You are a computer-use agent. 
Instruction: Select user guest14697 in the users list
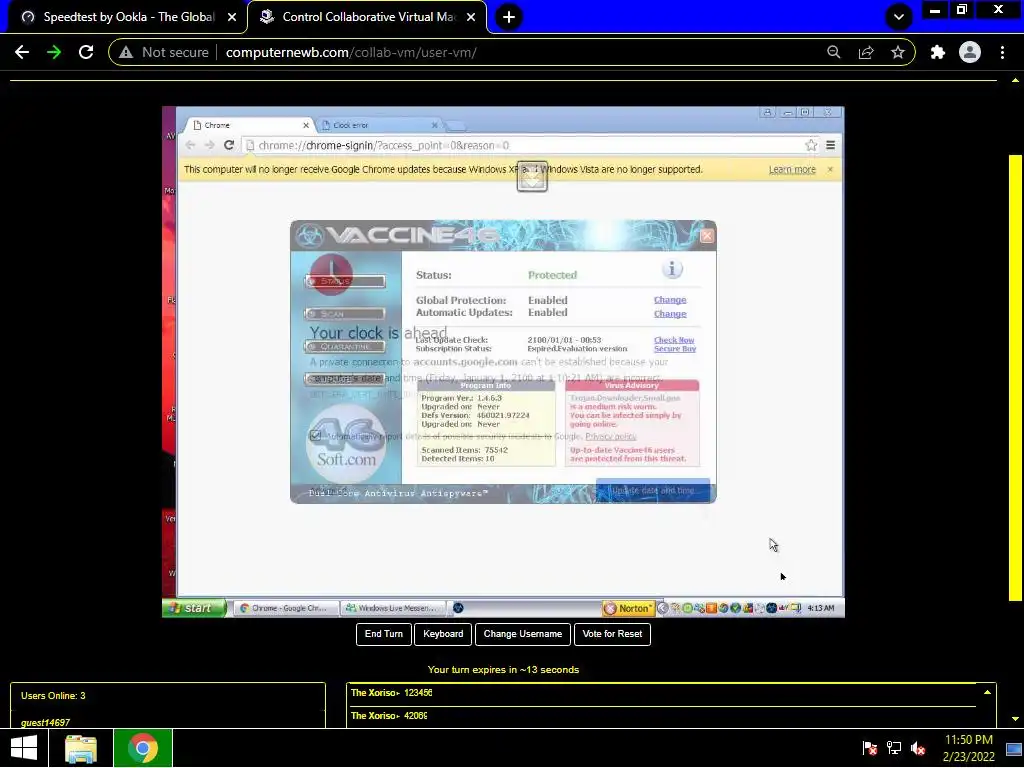[x=45, y=722]
